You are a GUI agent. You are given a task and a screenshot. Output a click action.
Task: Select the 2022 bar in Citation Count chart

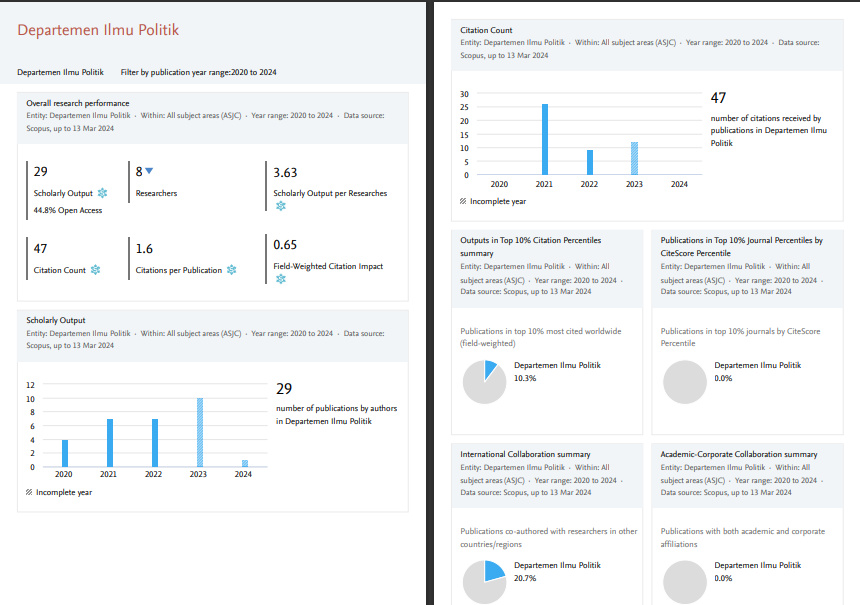590,162
